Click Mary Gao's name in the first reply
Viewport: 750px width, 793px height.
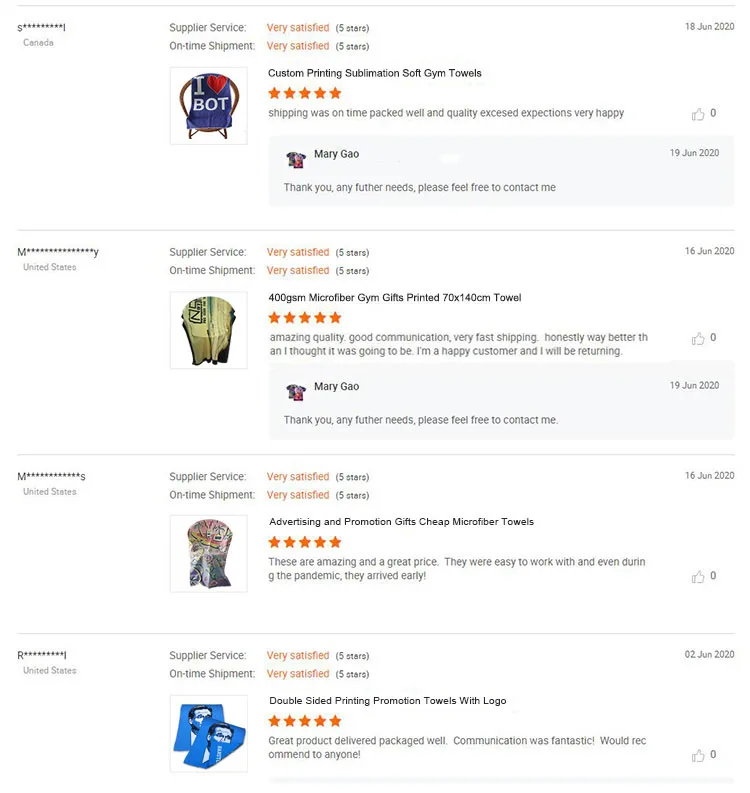coord(336,154)
